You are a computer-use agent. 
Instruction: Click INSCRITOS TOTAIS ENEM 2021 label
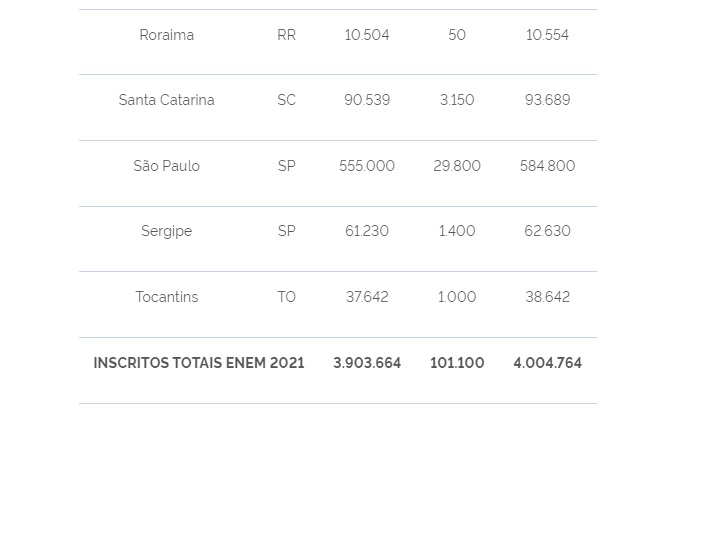pos(199,363)
